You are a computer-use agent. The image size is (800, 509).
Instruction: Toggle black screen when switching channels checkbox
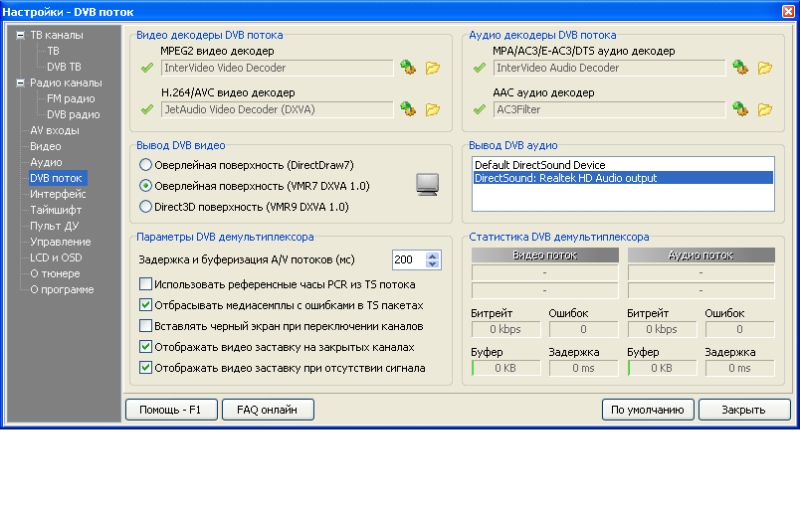(146, 326)
